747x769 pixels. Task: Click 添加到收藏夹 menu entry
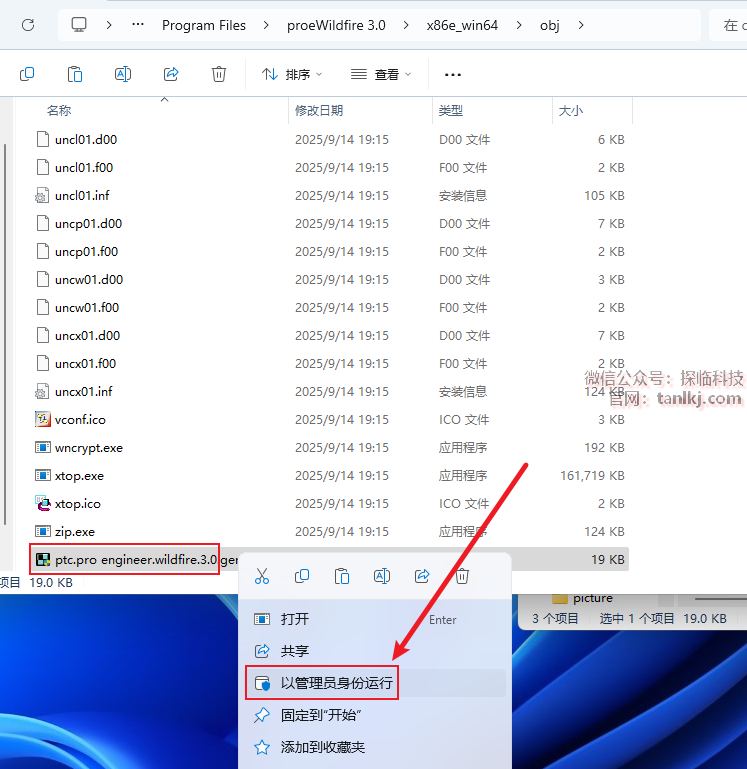[x=322, y=747]
